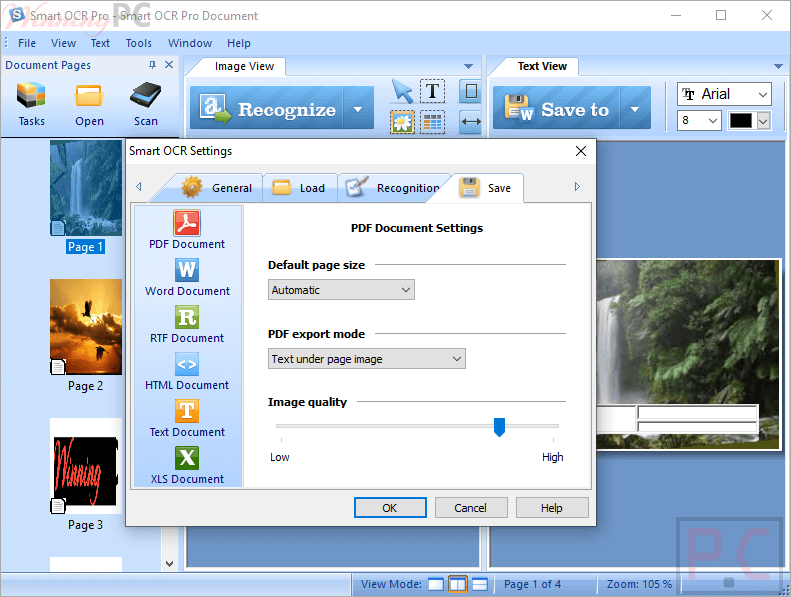Screen dimensions: 791x597
Task: Expand the Recognize button dropdown arrow
Action: (358, 109)
